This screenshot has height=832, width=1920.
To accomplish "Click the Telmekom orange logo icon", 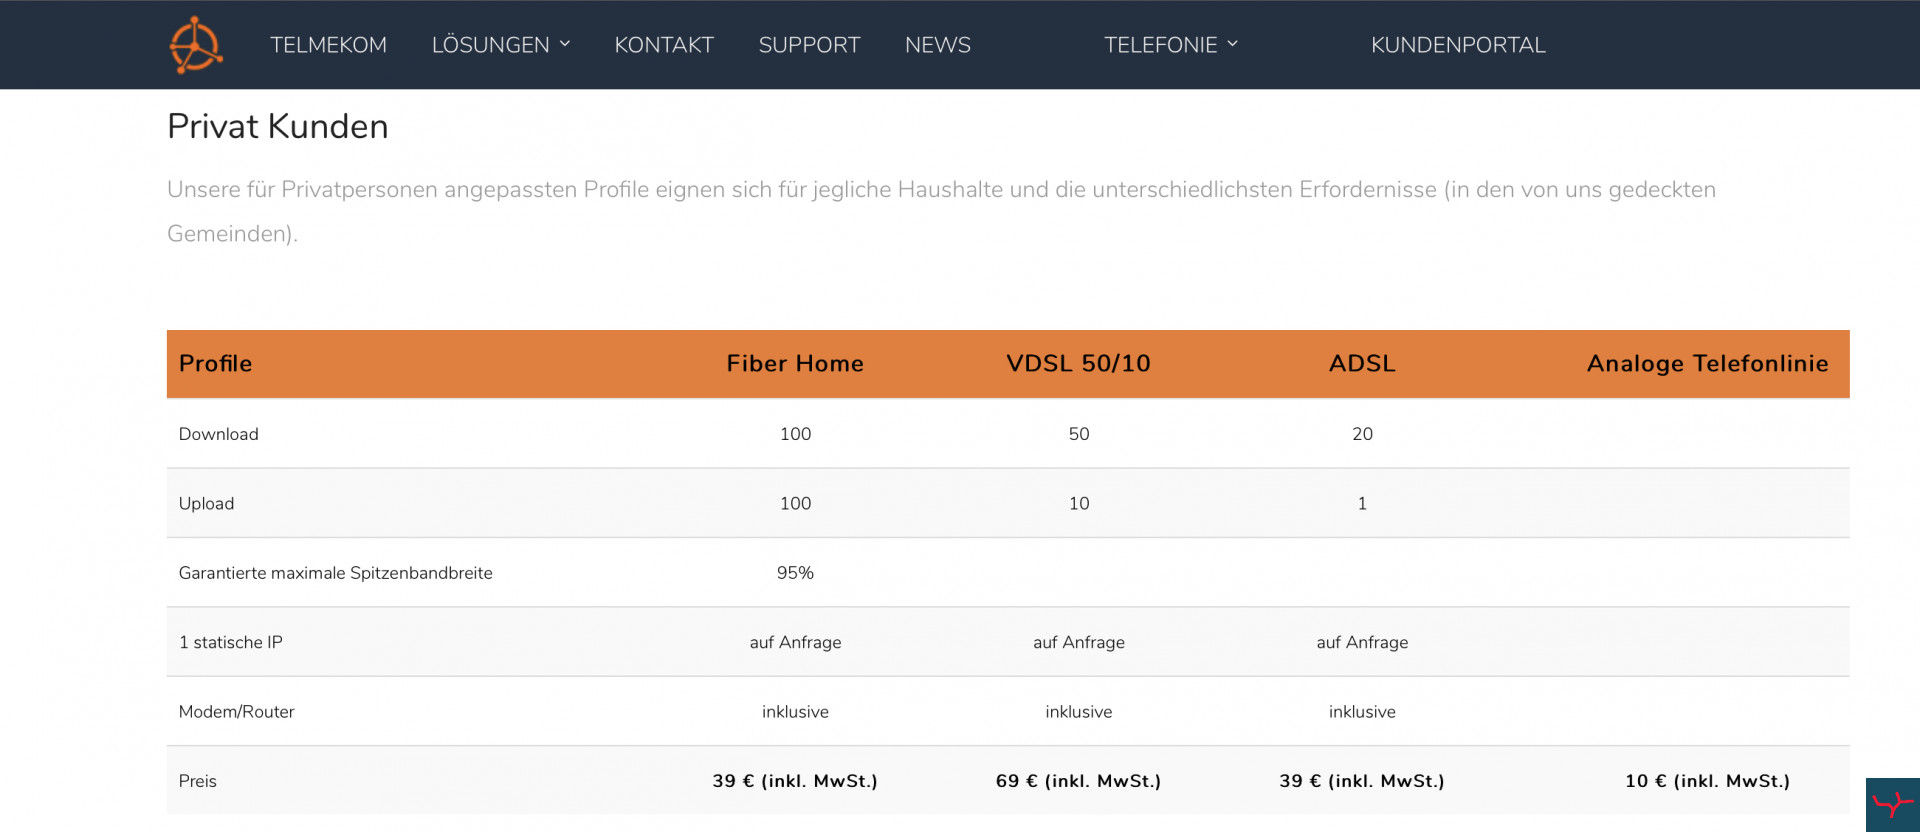I will coord(195,45).
